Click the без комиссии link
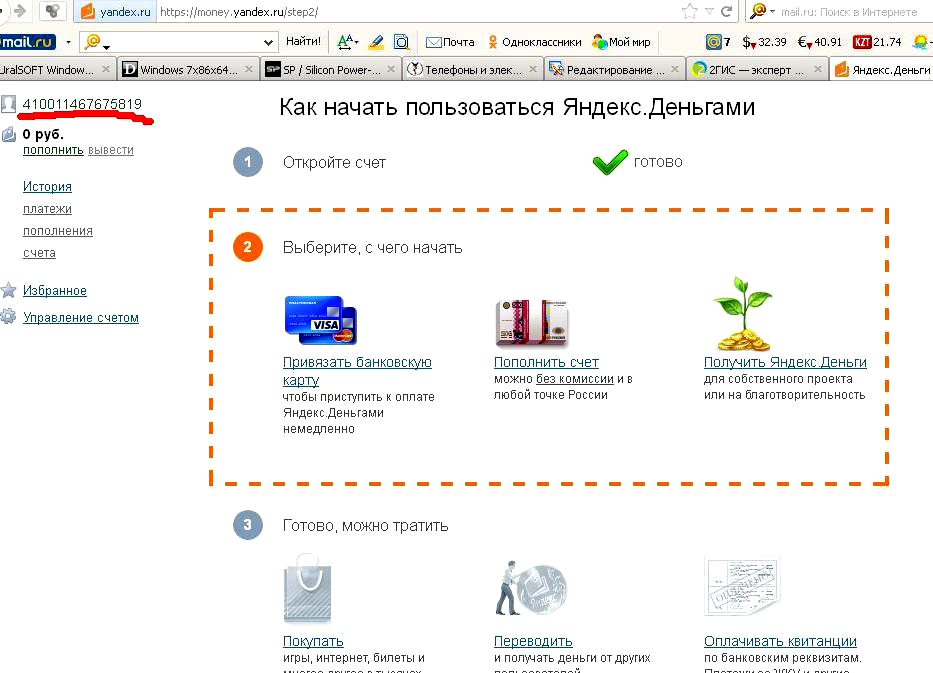This screenshot has width=933, height=673. point(575,379)
